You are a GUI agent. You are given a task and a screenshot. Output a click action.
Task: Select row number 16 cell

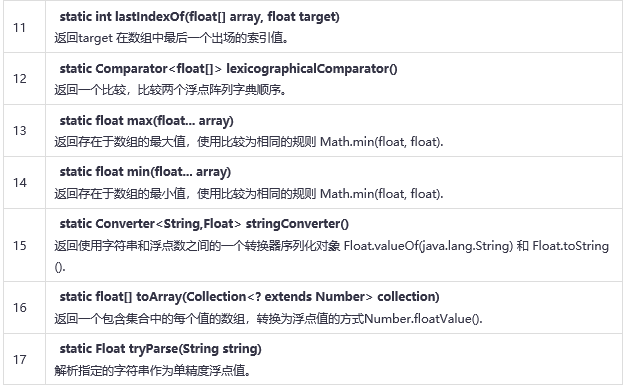click(x=24, y=308)
